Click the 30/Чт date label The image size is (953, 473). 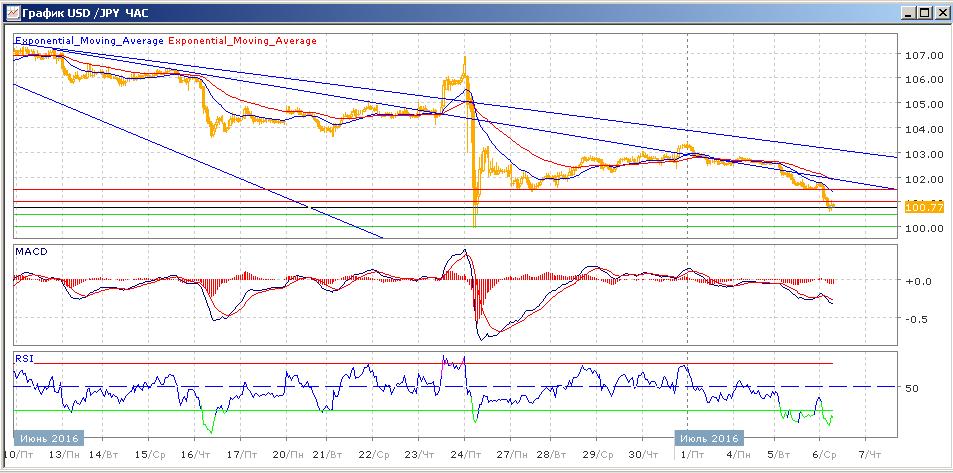tap(644, 455)
